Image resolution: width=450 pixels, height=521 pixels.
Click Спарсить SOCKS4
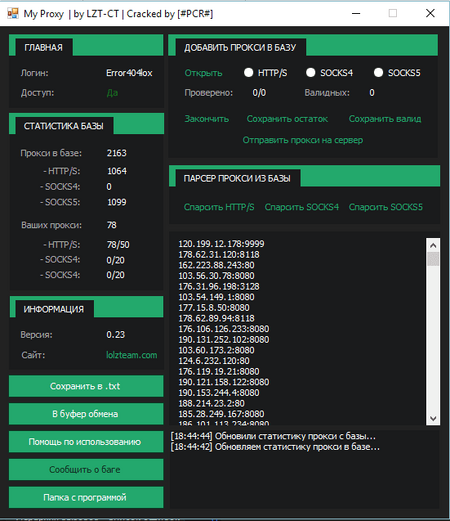click(x=302, y=207)
